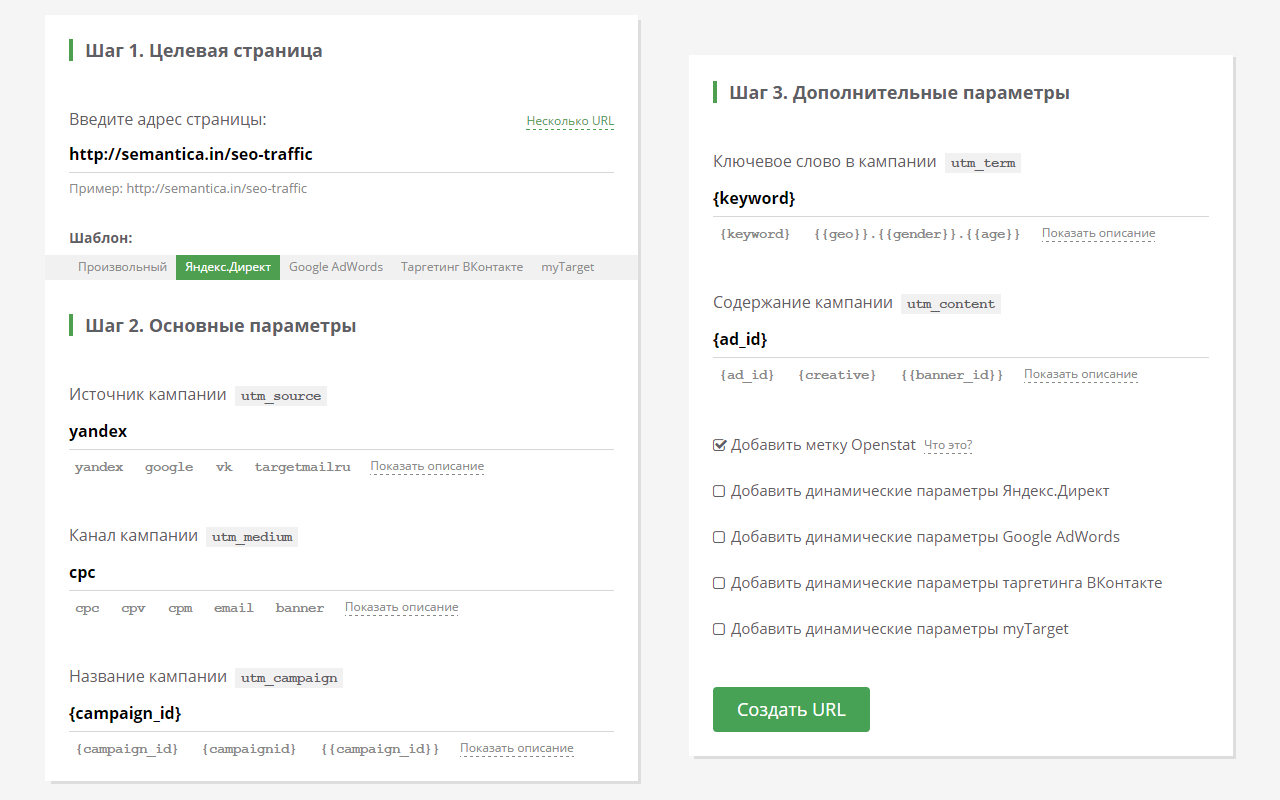The height and width of the screenshot is (800, 1280).
Task: Click the page address input field
Action: (341, 154)
